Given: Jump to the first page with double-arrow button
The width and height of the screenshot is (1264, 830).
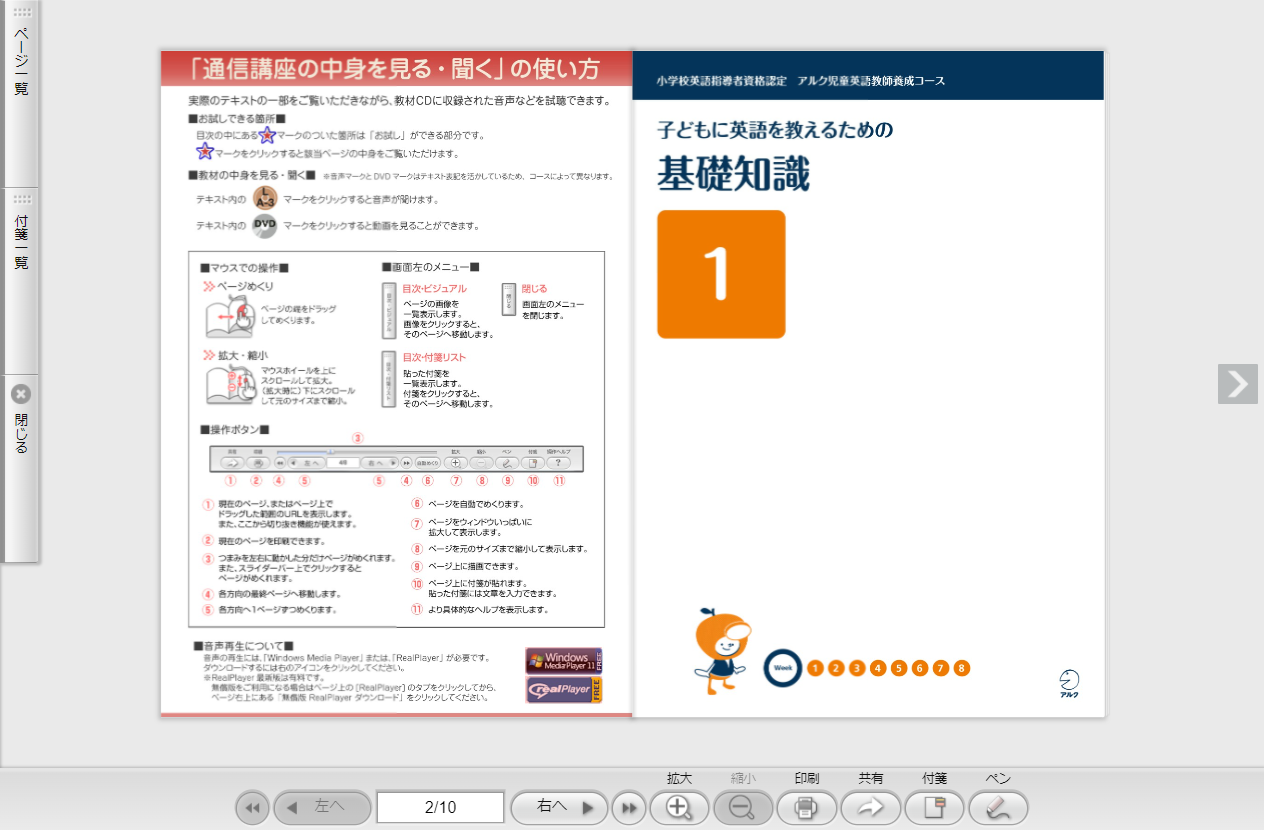Looking at the screenshot, I should tap(252, 807).
